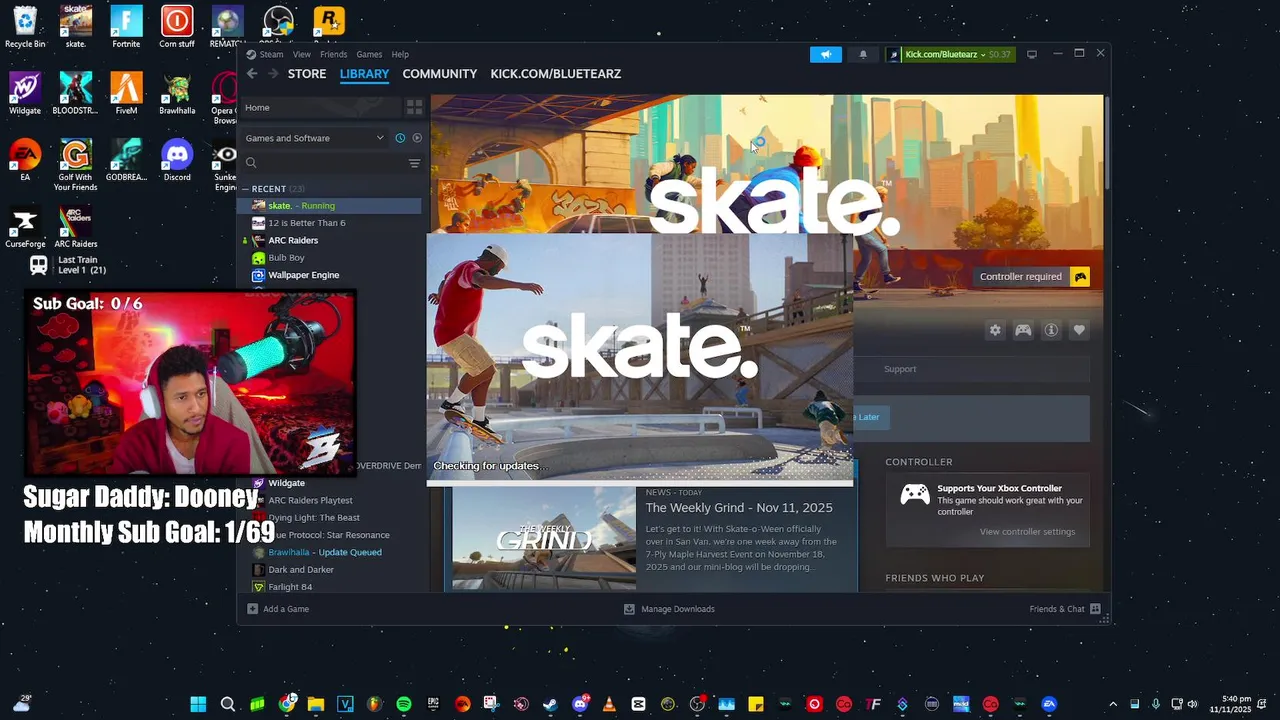This screenshot has width=1280, height=720.
Task: Toggle sort by recent activity clock icon
Action: [400, 138]
